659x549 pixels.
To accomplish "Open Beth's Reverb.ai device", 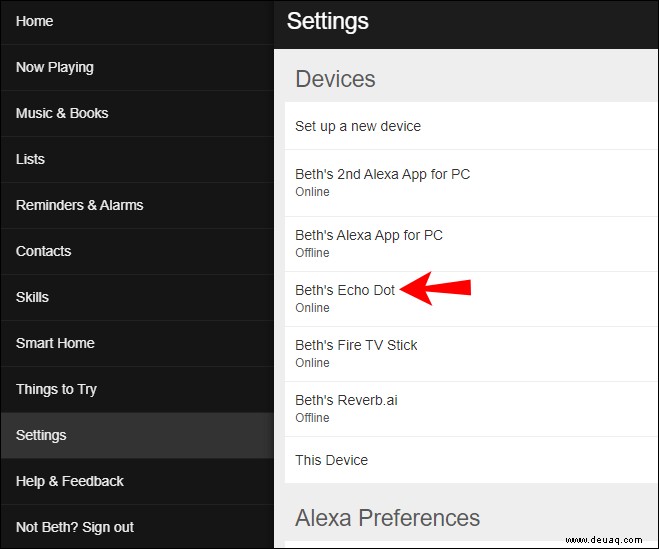I will click(x=471, y=409).
